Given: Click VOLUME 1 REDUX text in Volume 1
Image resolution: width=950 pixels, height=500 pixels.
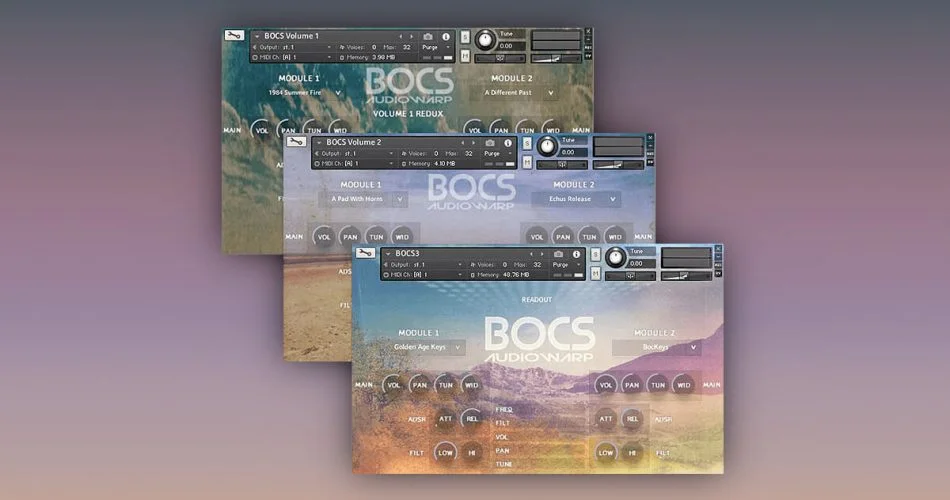Looking at the screenshot, I should [408, 113].
